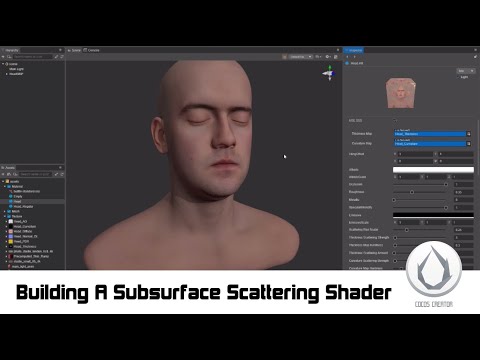The height and width of the screenshot is (360, 480).
Task: Click the Roughness slider handle
Action: 412,192
